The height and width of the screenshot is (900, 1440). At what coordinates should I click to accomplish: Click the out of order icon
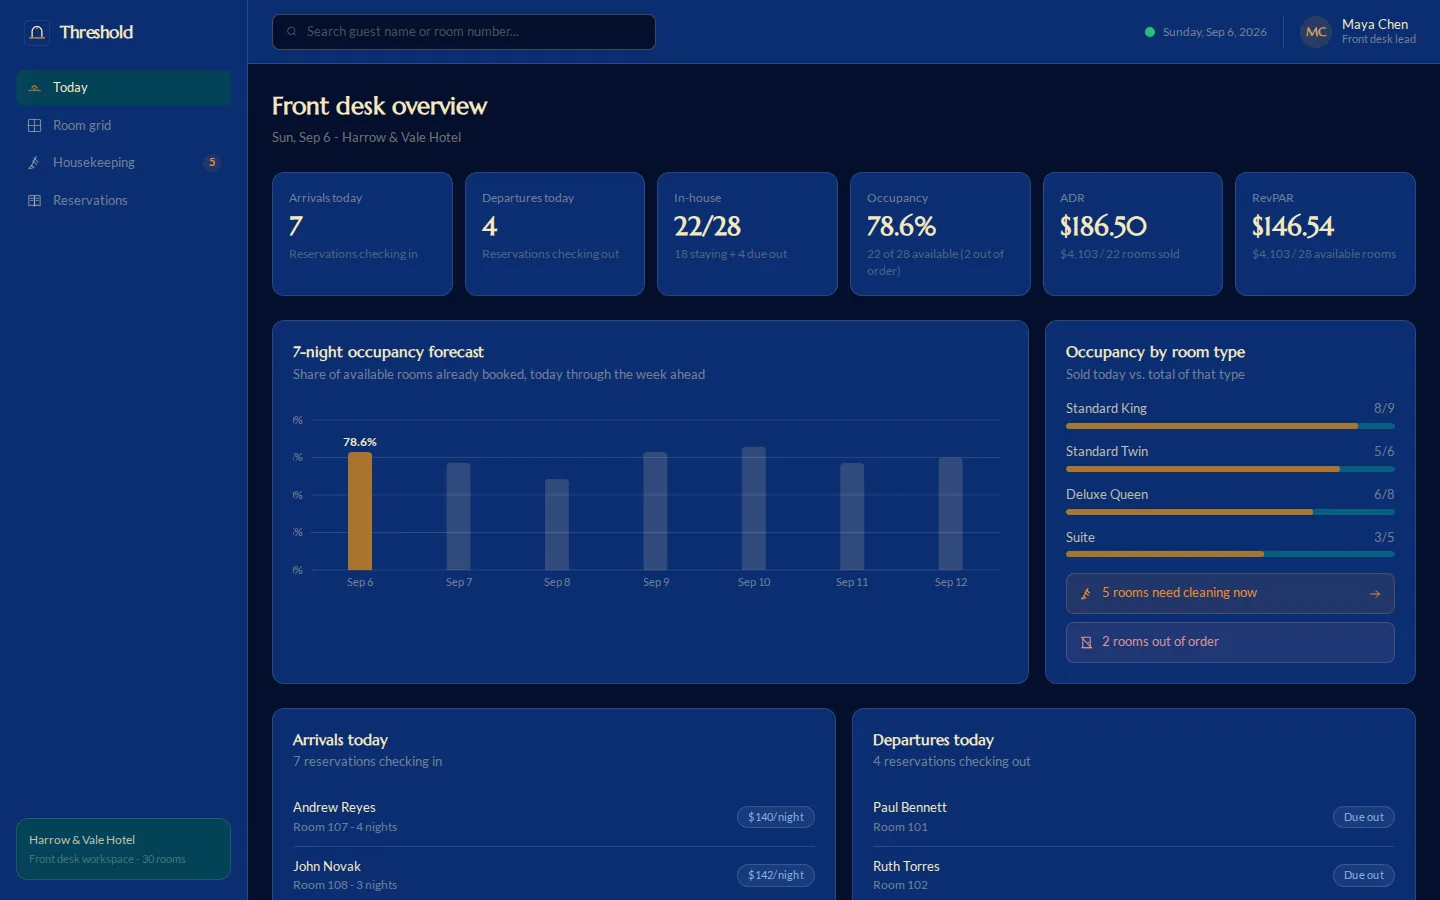[x=1086, y=643]
